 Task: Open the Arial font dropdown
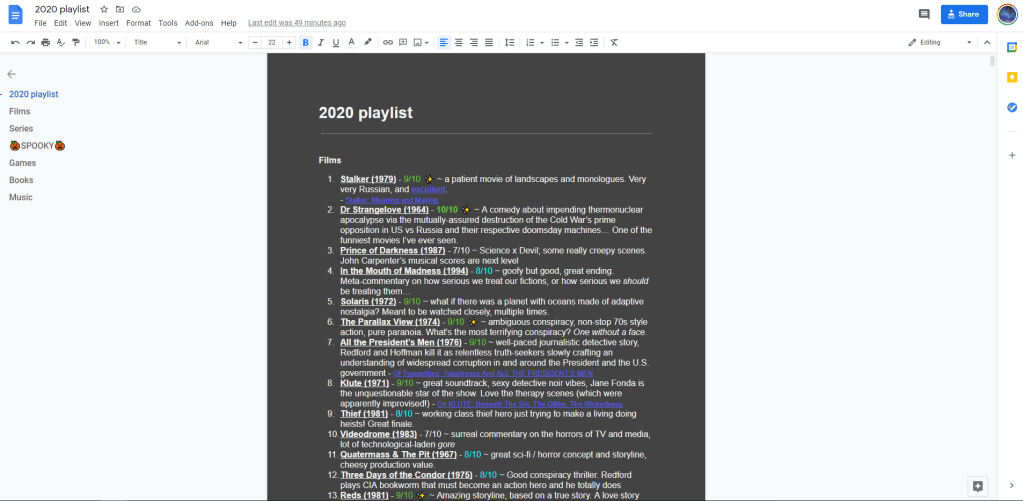click(x=218, y=43)
